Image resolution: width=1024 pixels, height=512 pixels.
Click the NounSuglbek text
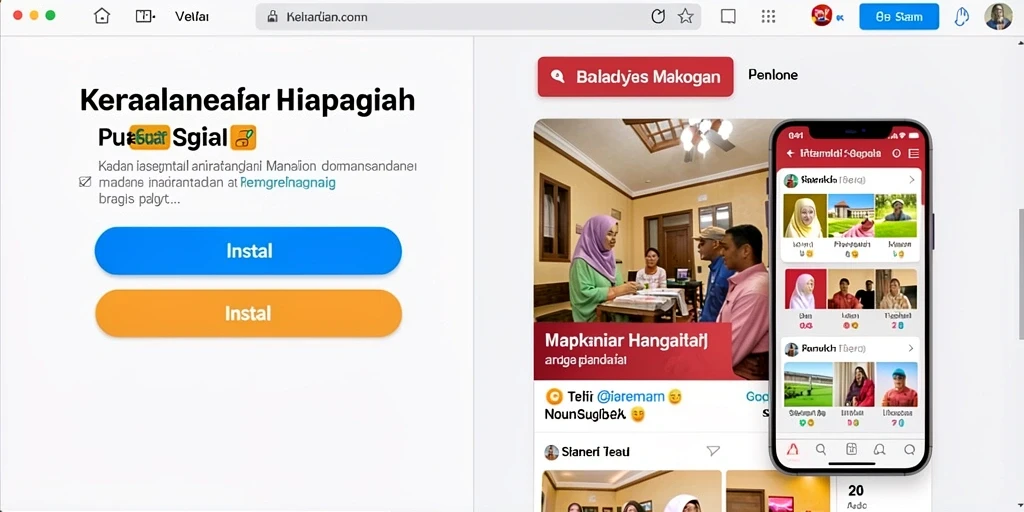pos(585,414)
